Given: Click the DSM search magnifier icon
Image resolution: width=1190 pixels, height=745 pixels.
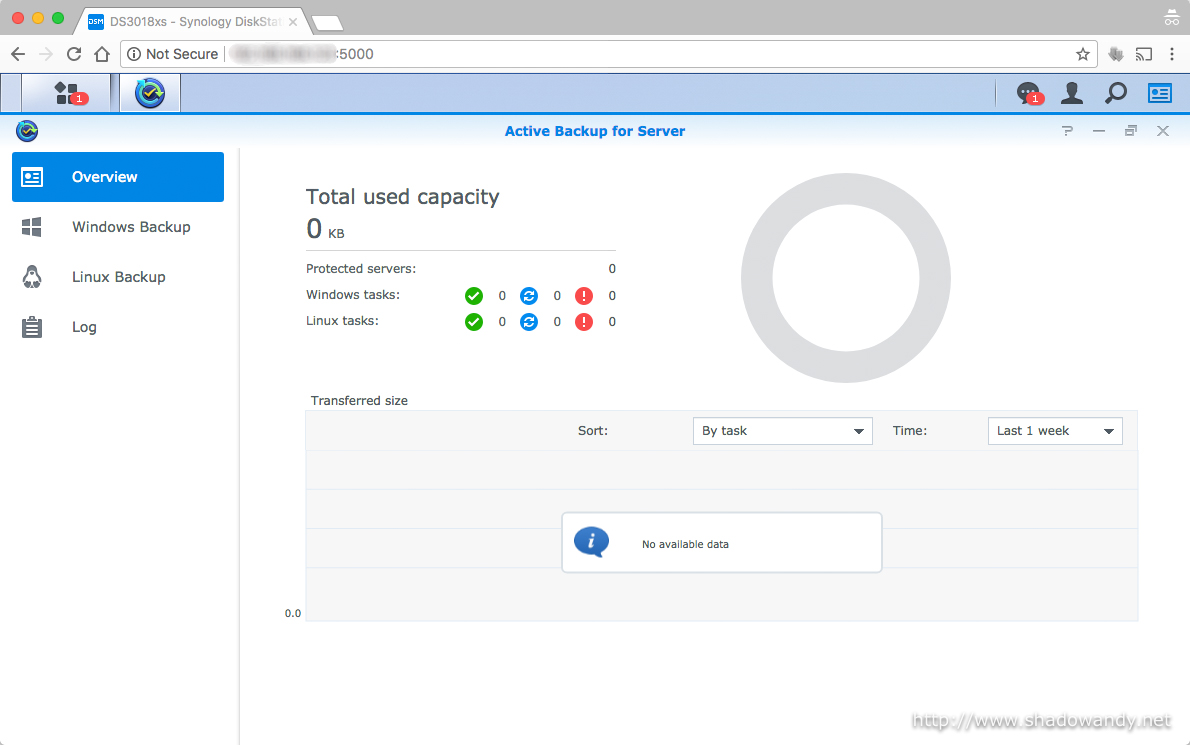Looking at the screenshot, I should coord(1116,93).
